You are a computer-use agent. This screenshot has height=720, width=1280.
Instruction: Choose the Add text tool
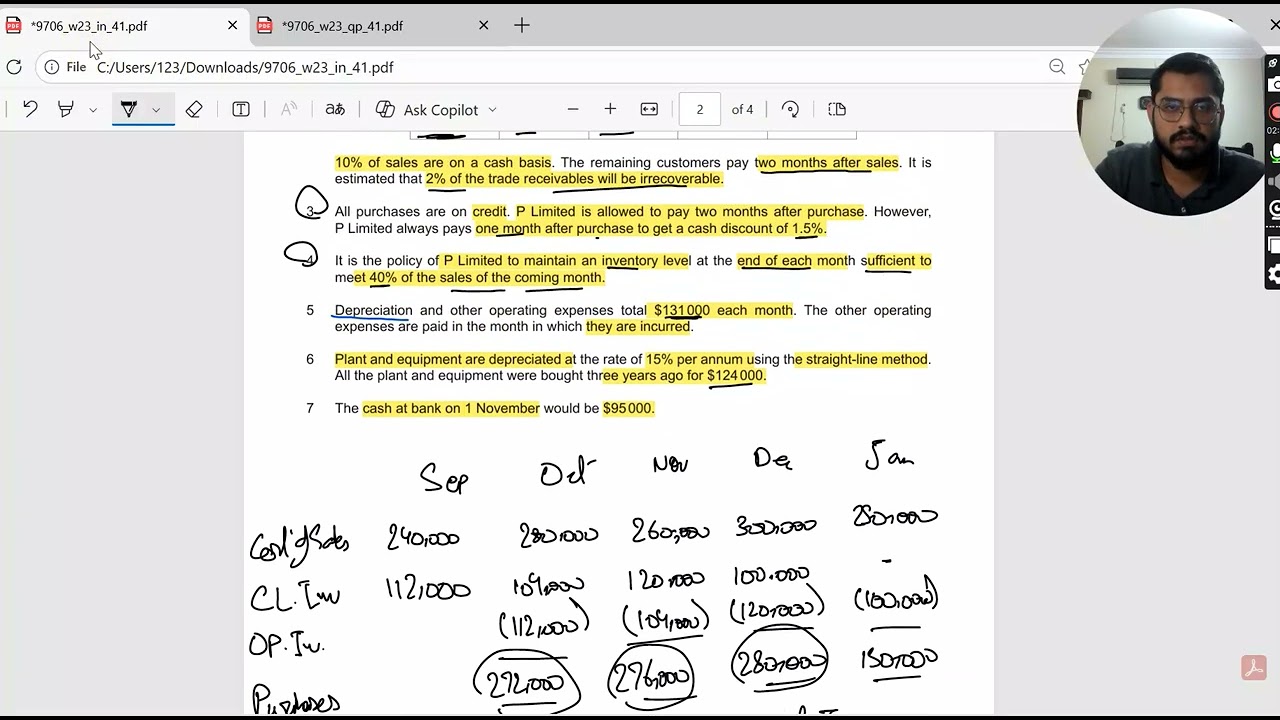[241, 109]
